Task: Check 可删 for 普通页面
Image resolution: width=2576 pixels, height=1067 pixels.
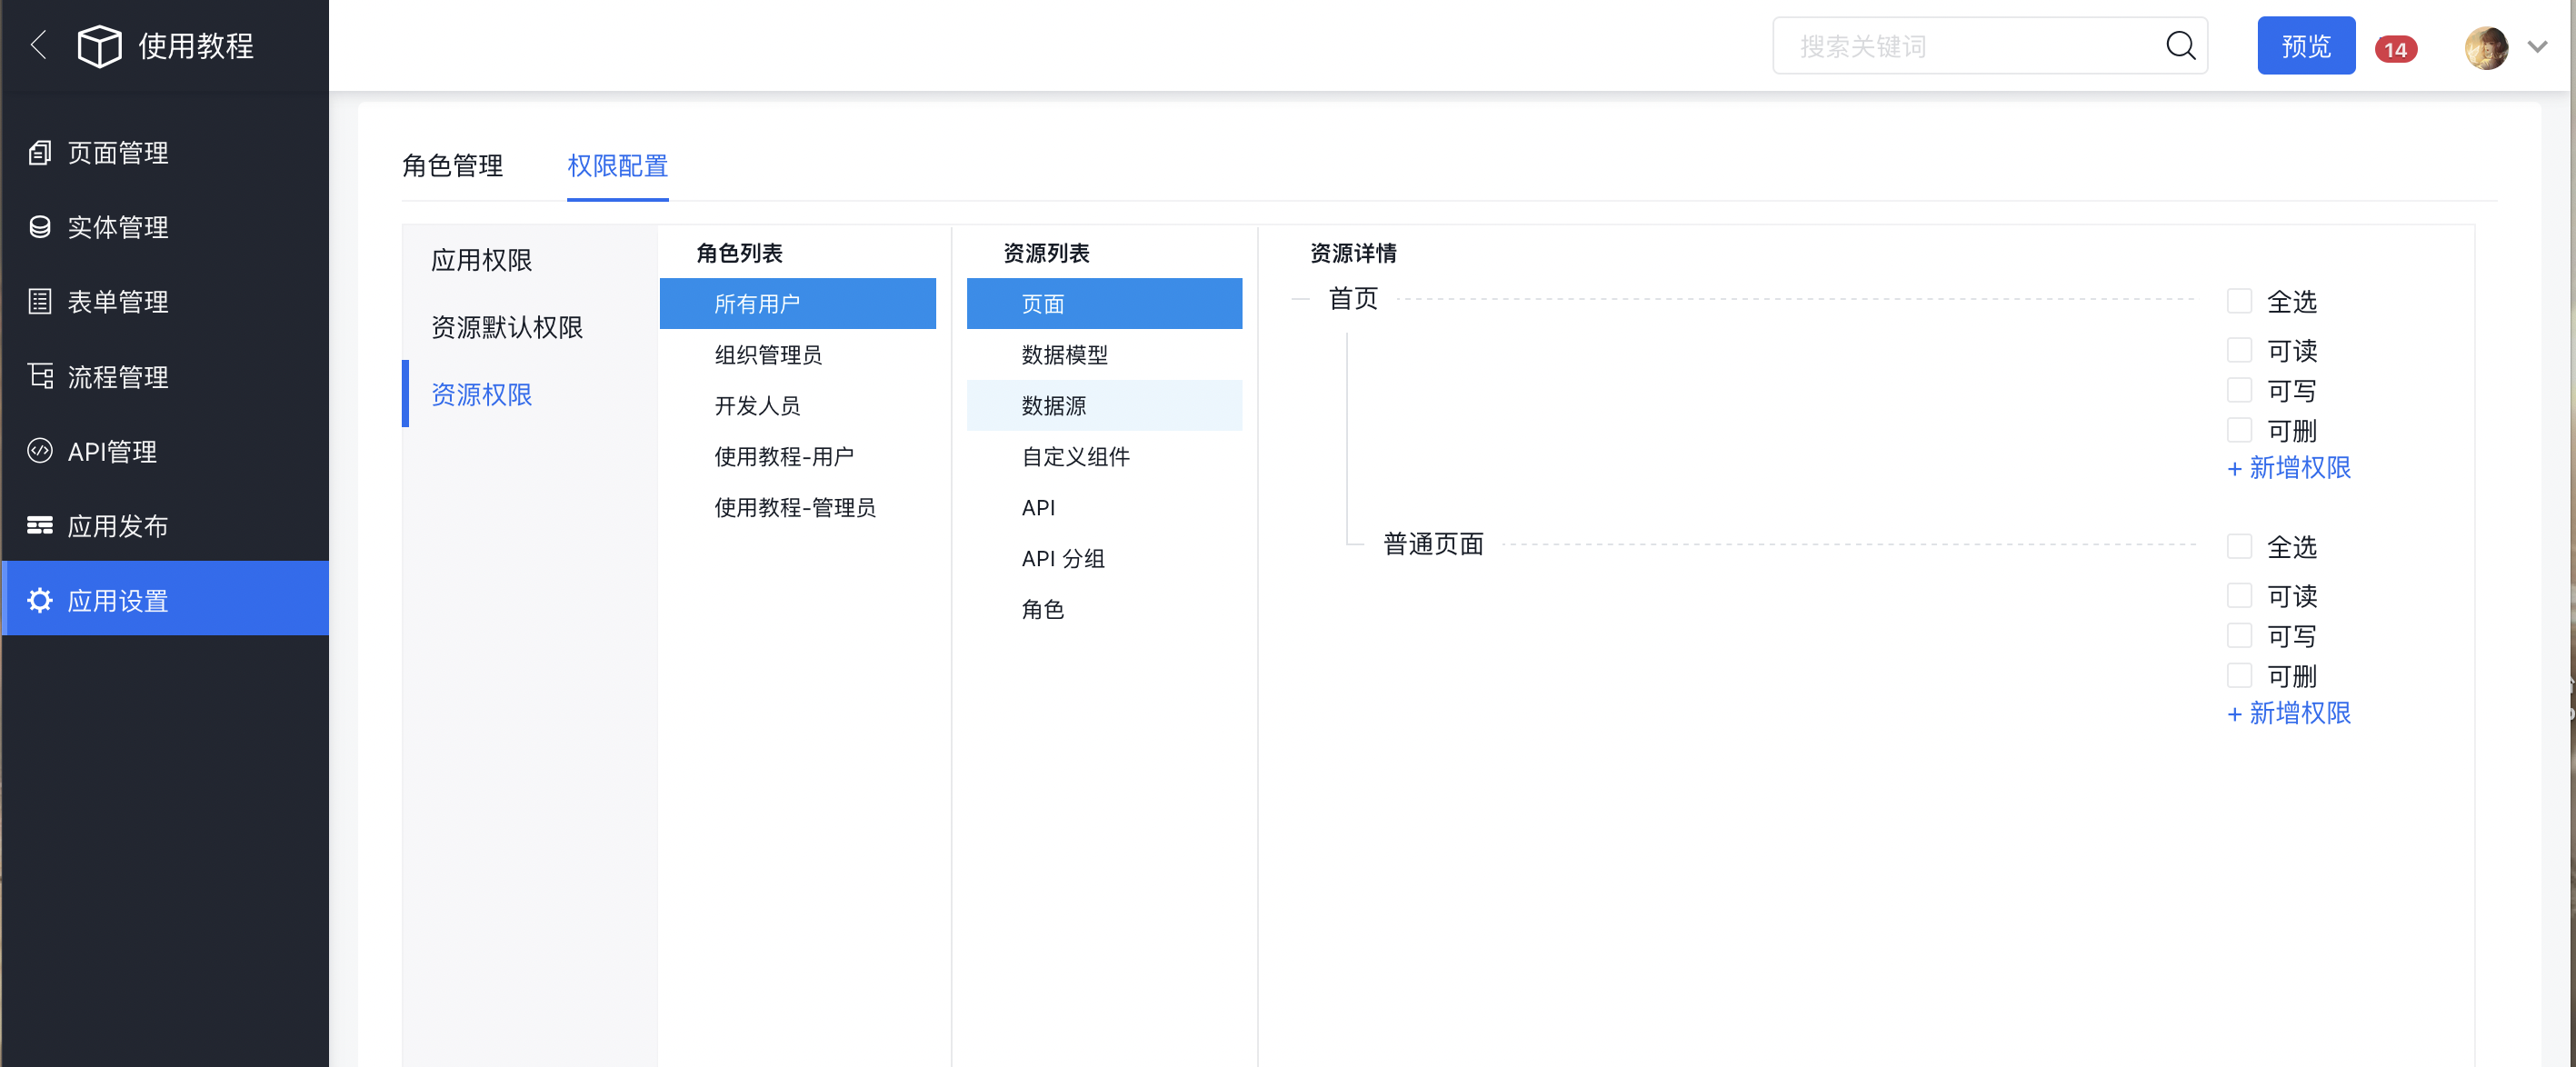Action: (x=2239, y=675)
